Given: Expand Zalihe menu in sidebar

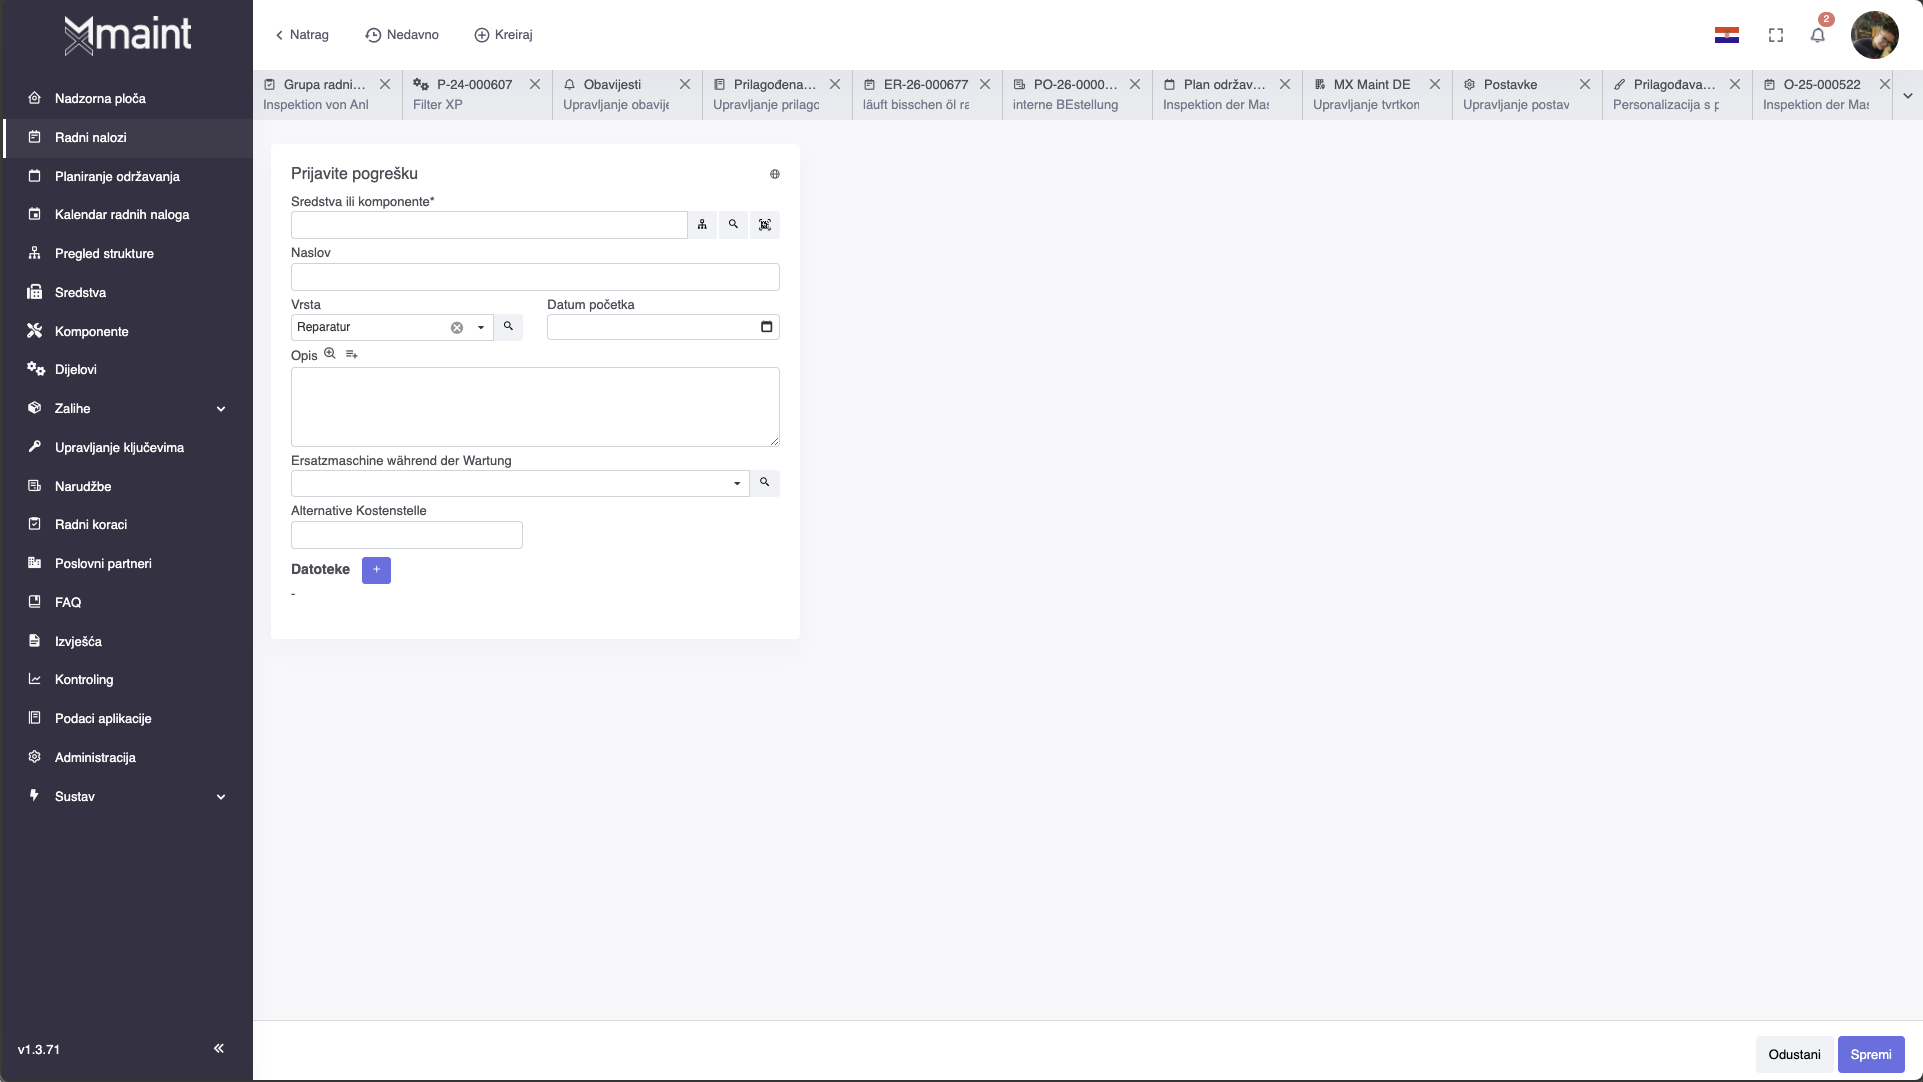Looking at the screenshot, I should [221, 409].
